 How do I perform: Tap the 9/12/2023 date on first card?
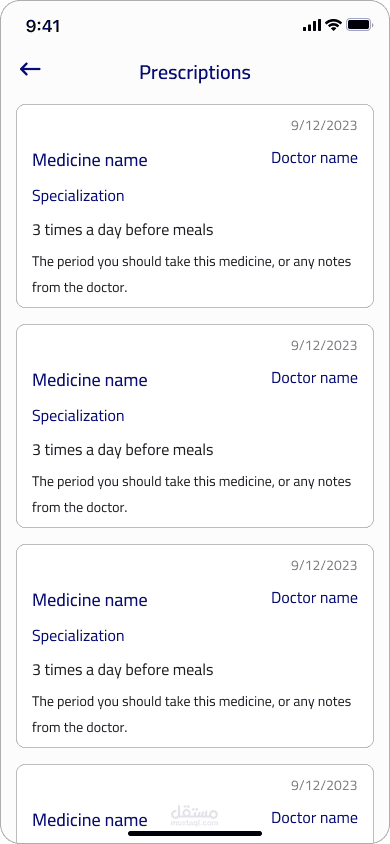[324, 125]
